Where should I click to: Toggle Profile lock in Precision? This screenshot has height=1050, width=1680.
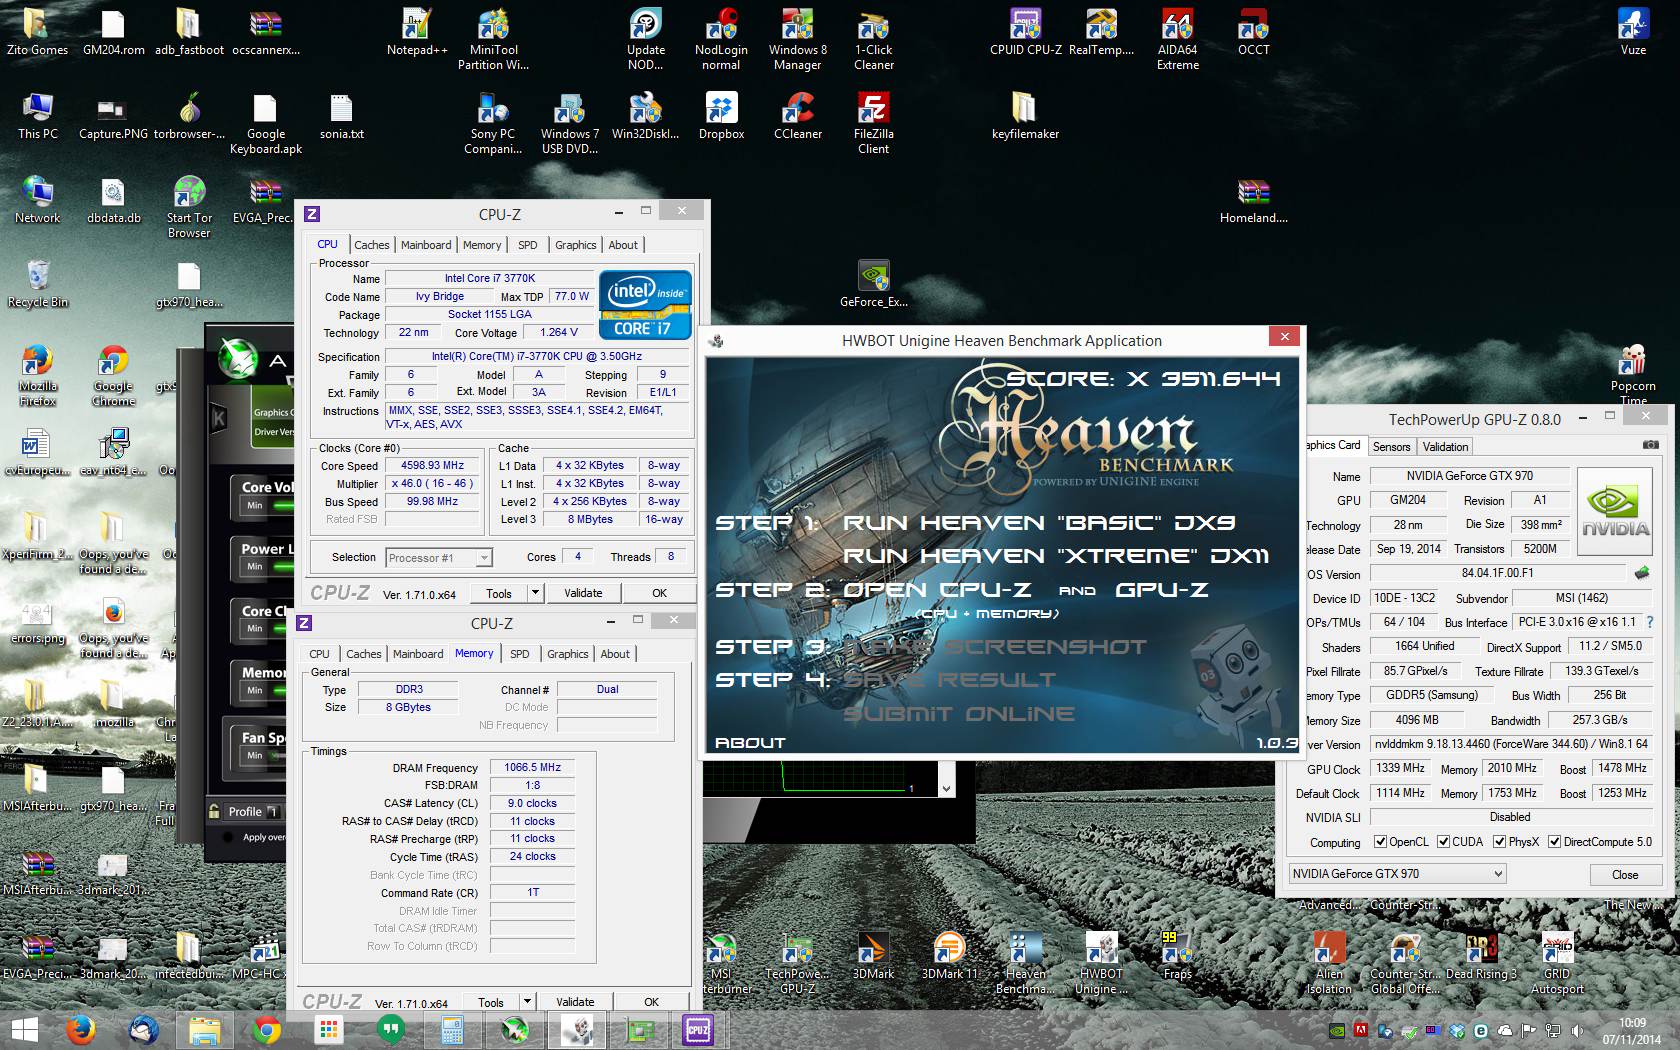pos(214,811)
